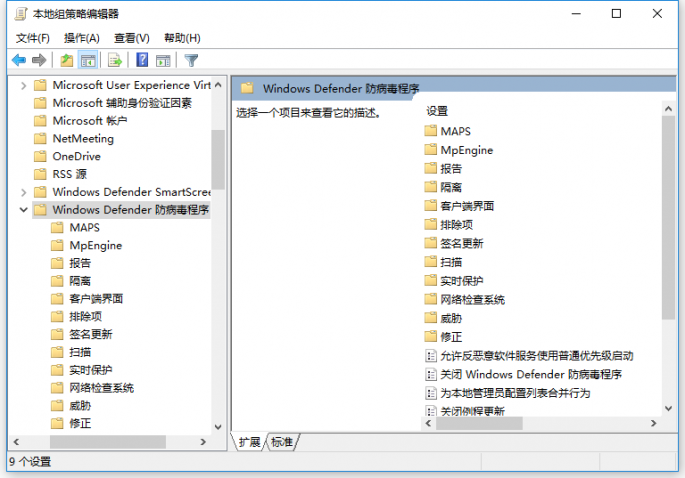685x478 pixels.
Task: Switch to the 标准 tab
Action: (282, 442)
